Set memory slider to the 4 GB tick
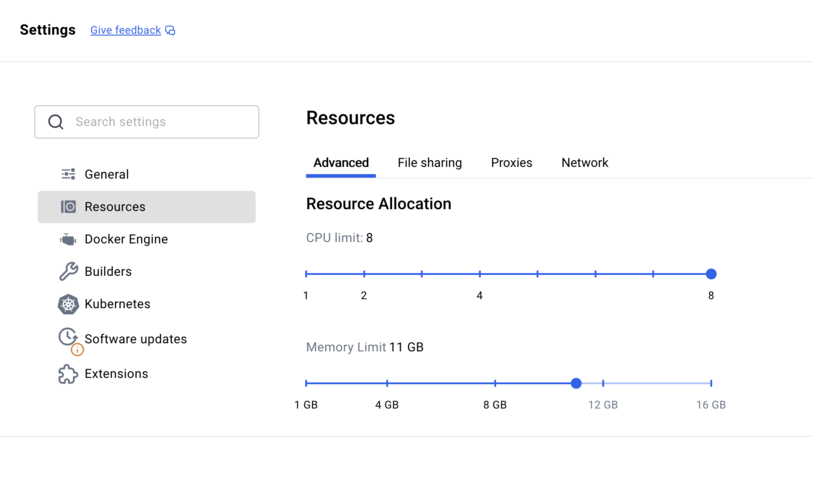This screenshot has width=813, height=485. point(387,383)
